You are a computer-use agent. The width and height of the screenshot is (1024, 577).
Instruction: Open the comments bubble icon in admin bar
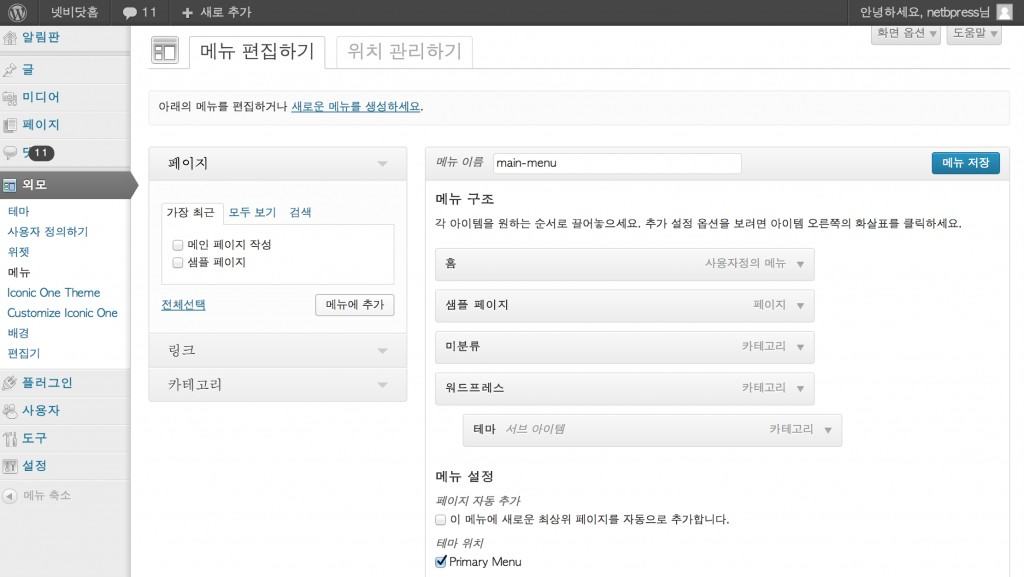(130, 13)
